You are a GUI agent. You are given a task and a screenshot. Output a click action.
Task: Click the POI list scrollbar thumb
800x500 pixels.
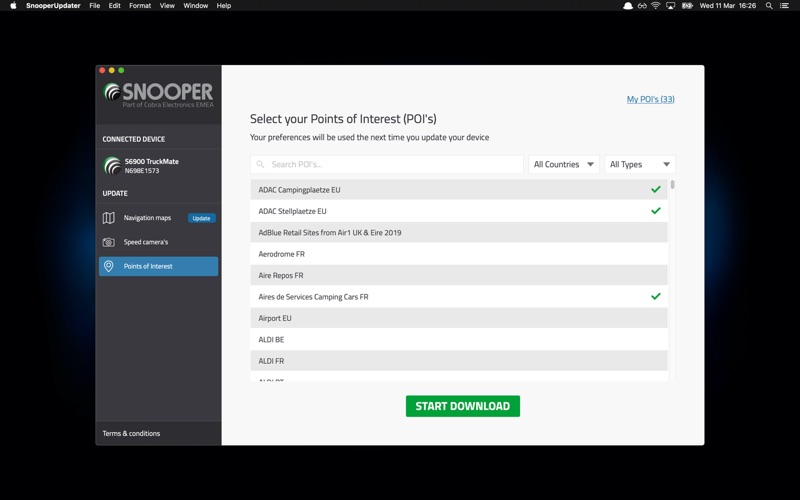(672, 184)
